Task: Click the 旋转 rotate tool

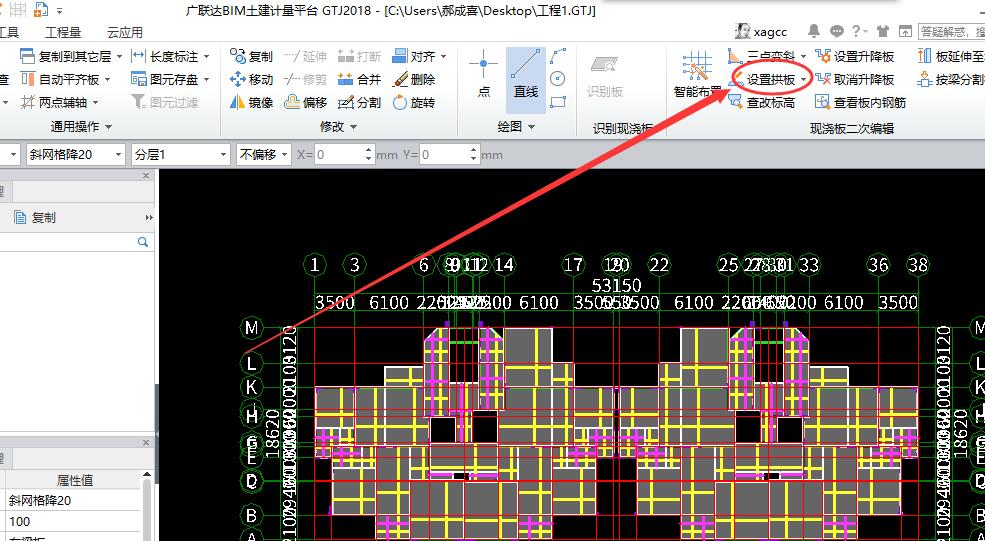Action: pos(413,102)
